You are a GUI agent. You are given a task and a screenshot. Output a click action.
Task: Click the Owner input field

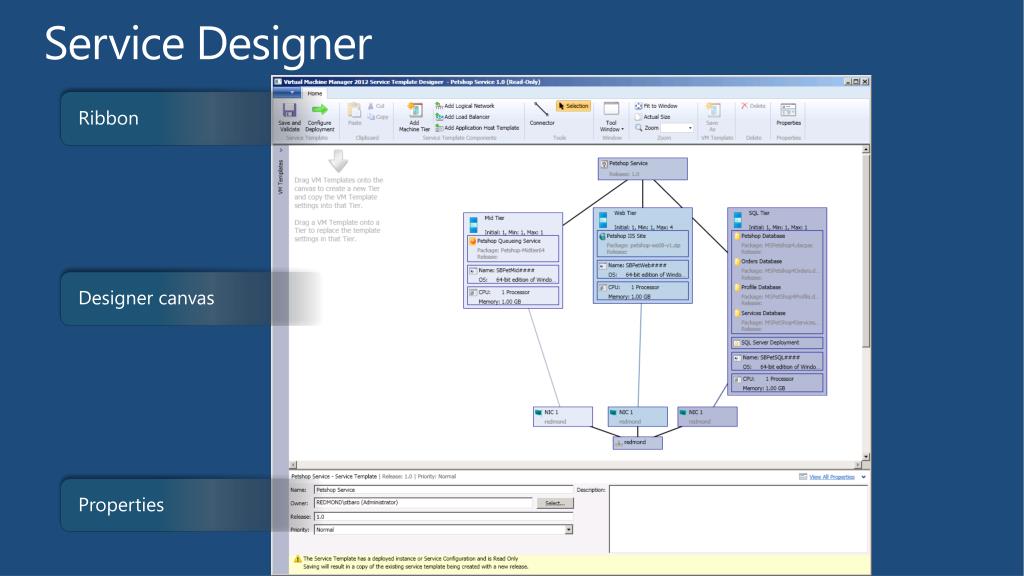coord(423,503)
